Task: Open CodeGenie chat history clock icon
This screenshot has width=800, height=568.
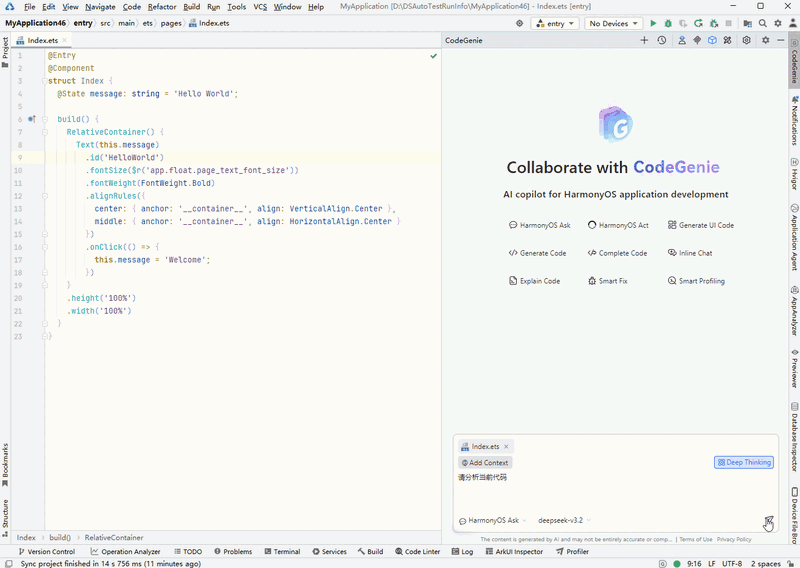Action: [661, 40]
